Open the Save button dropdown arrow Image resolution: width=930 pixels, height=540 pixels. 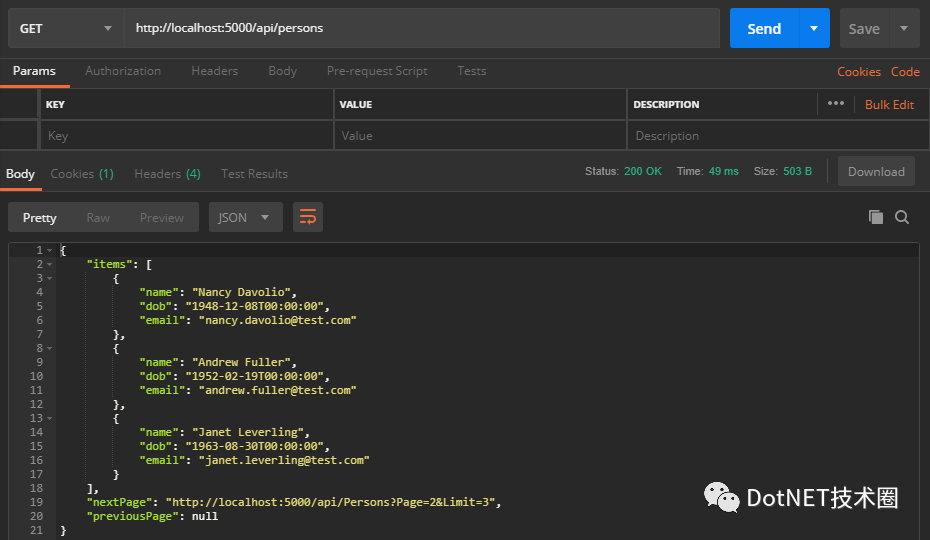tap(904, 28)
